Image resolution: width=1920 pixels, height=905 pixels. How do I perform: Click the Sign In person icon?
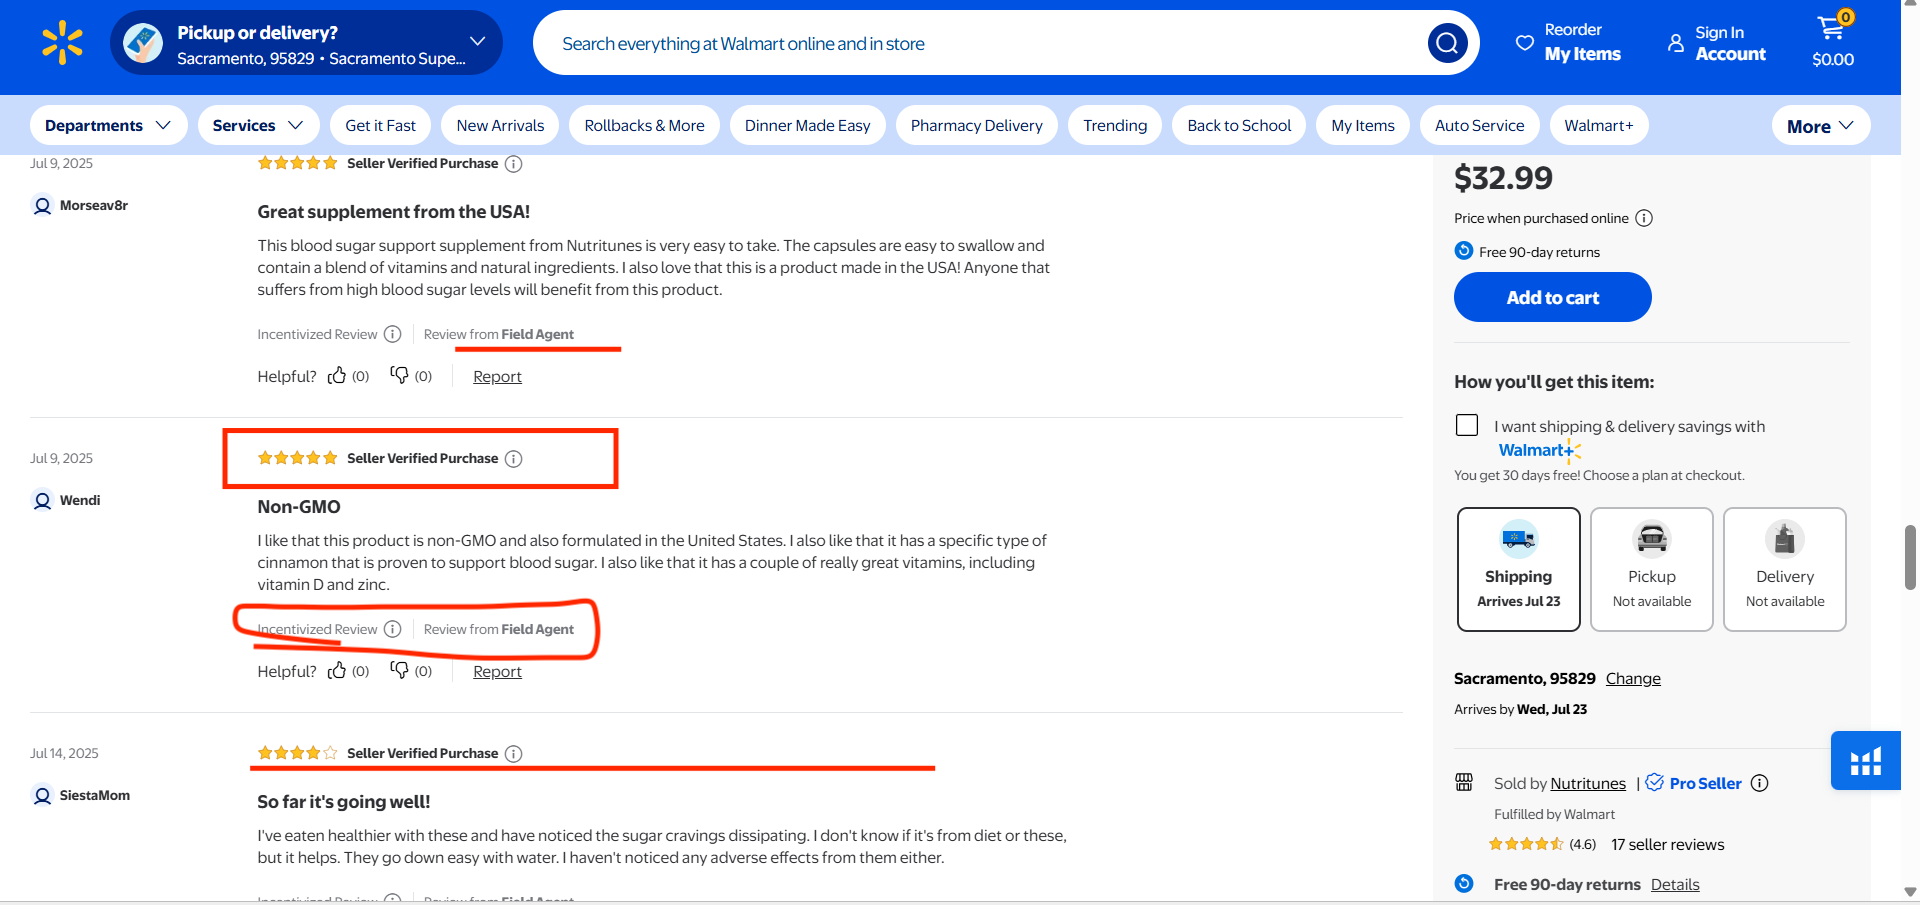(1676, 43)
